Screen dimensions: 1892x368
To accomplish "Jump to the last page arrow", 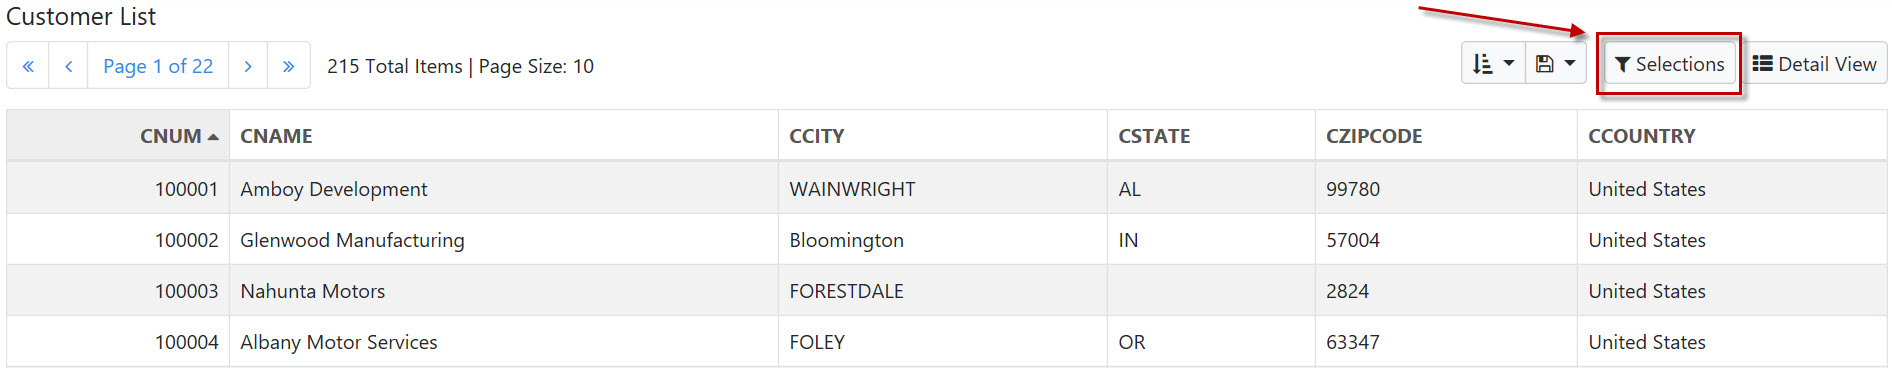I will (x=289, y=66).
